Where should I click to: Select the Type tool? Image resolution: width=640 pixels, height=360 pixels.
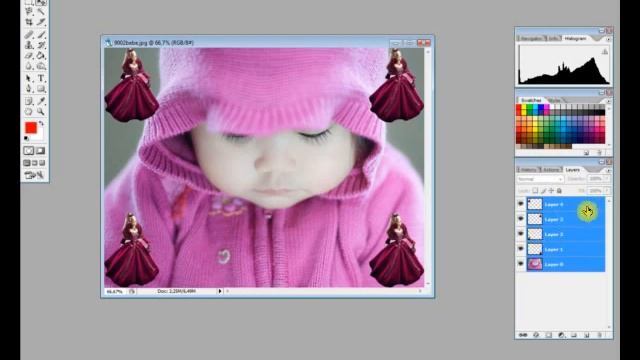pyautogui.click(x=41, y=78)
